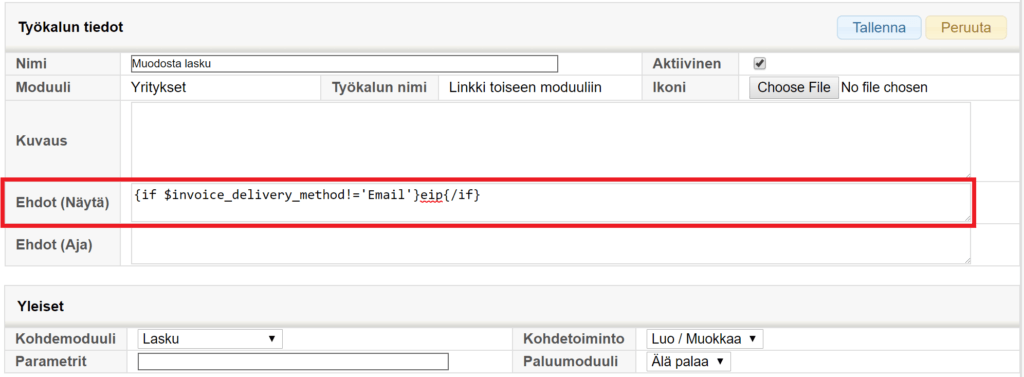Viewport: 1024px width, 377px height.
Task: Click the Parametrit input field
Action: 293,361
